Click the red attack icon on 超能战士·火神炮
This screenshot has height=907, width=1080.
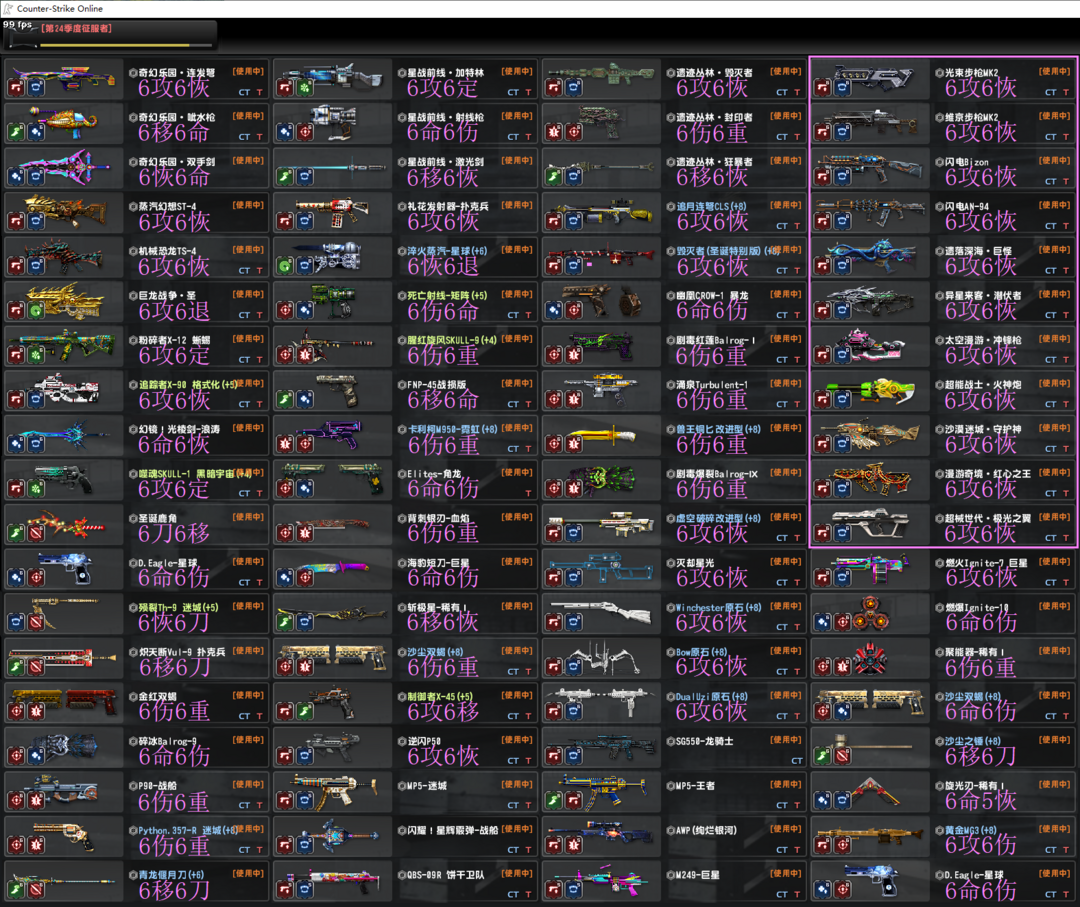[823, 399]
